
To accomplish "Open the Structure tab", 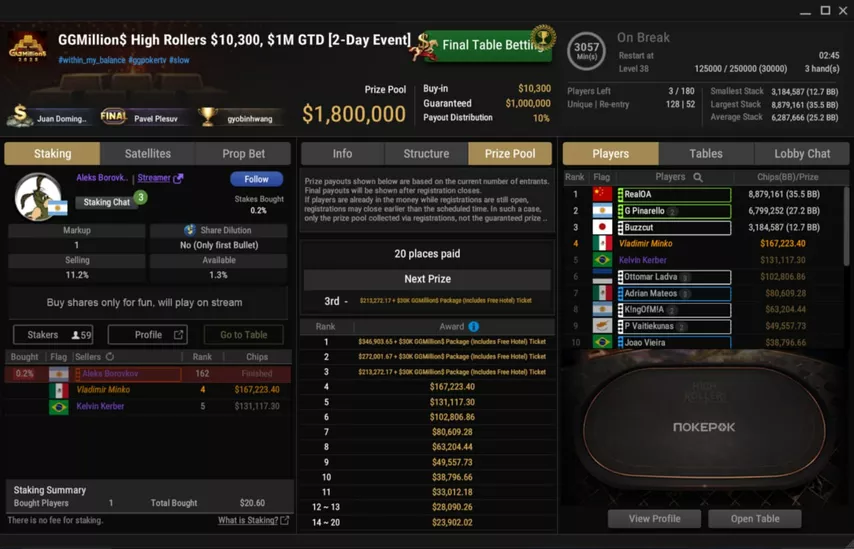I will pos(426,154).
